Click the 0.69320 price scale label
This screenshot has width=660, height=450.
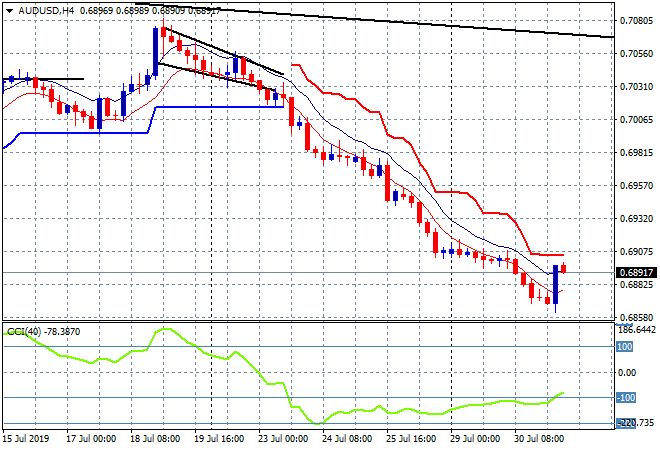click(636, 218)
